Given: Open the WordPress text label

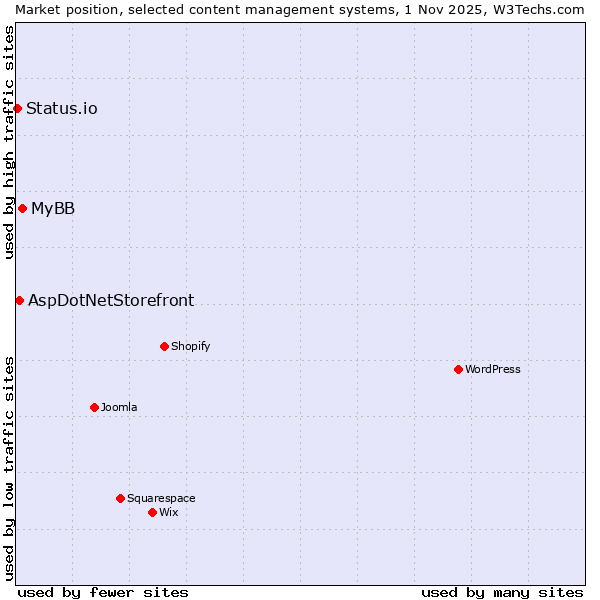Looking at the screenshot, I should point(493,369).
